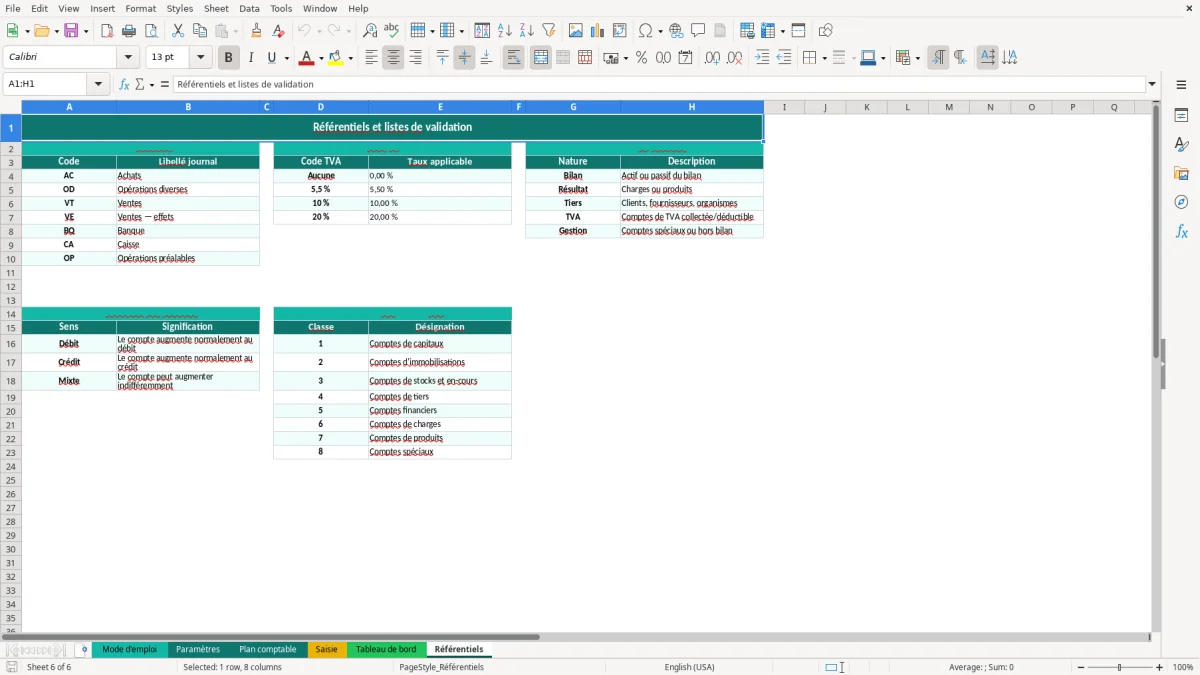Open sidebar Gallery panel
This screenshot has width=1200, height=675.
1181,174
